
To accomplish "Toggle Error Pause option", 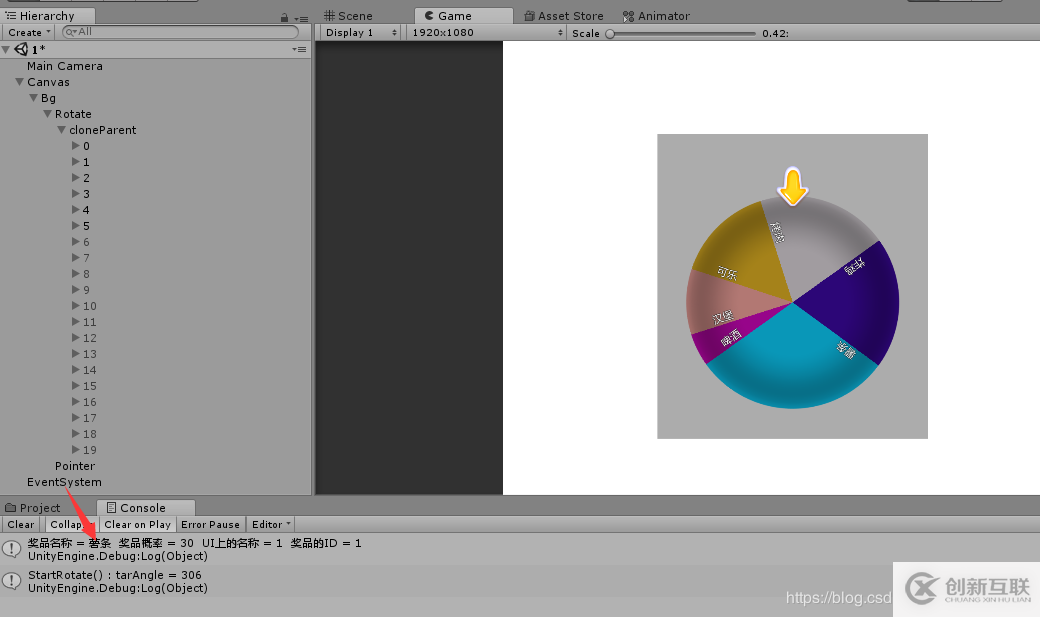I will point(210,524).
